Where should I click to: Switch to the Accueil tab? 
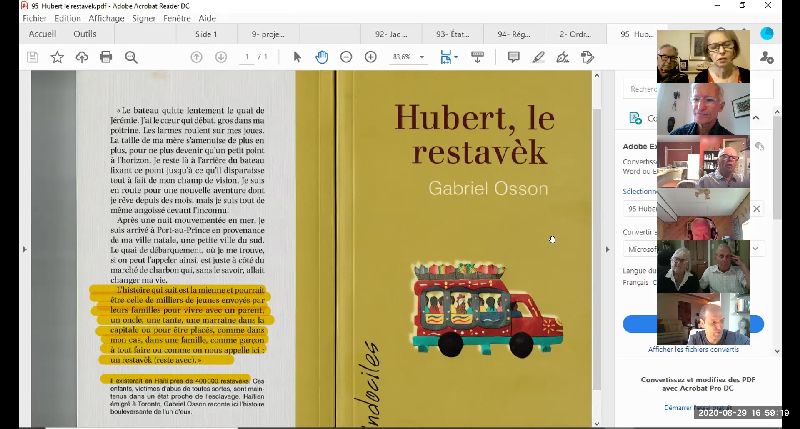point(42,34)
